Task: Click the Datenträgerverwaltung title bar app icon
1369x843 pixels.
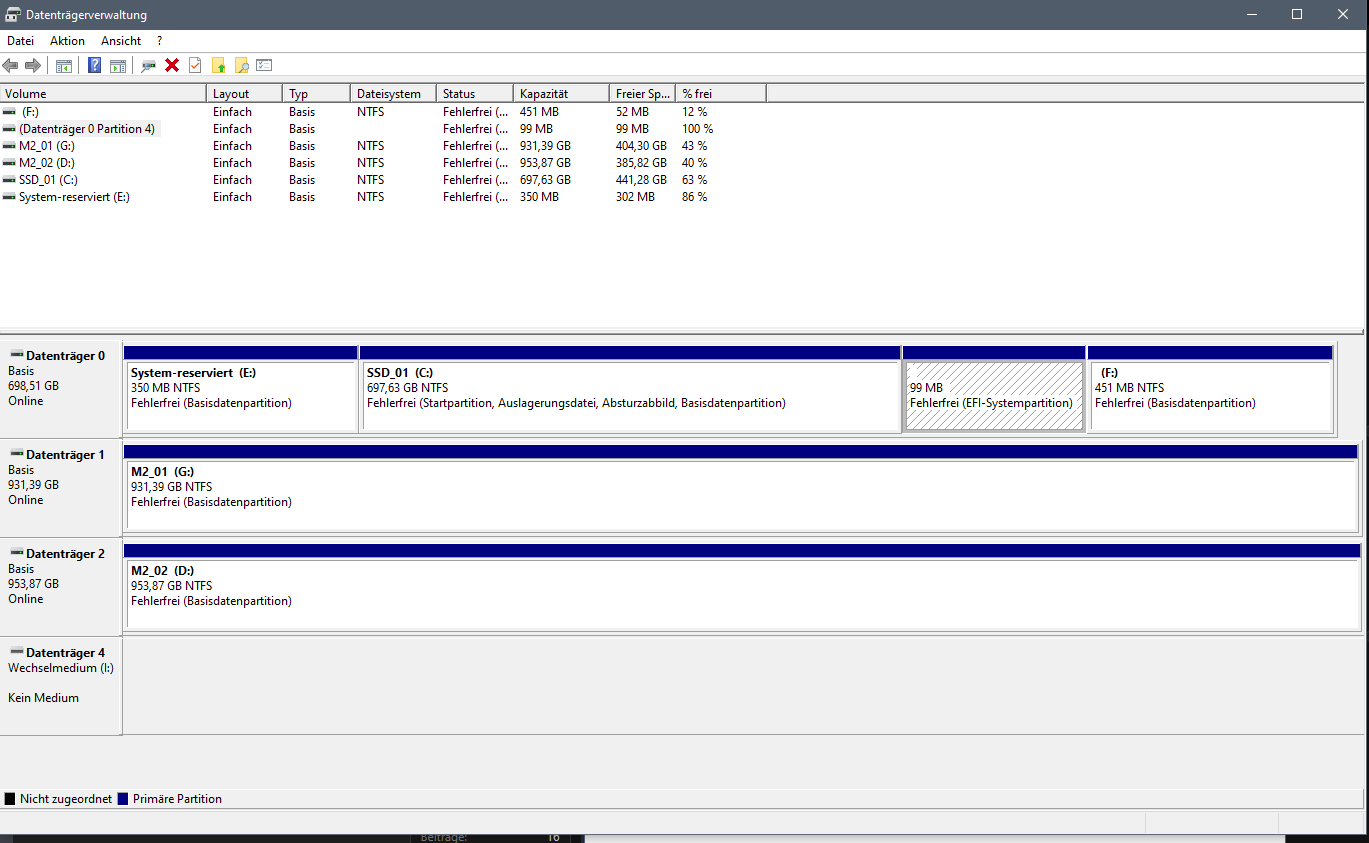Action: tap(13, 15)
